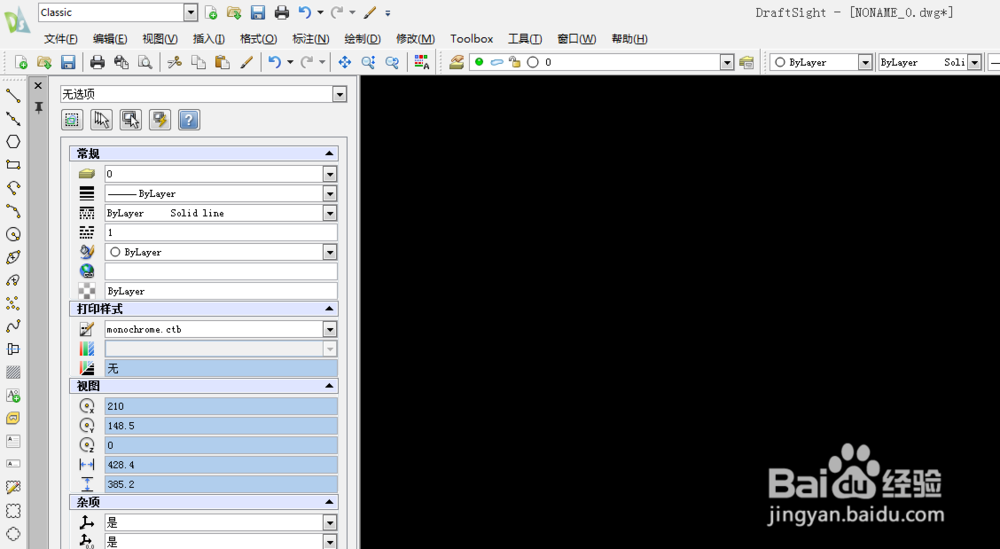The height and width of the screenshot is (549, 1000).
Task: Click the transparency ByLayer field
Action: pyautogui.click(x=221, y=291)
